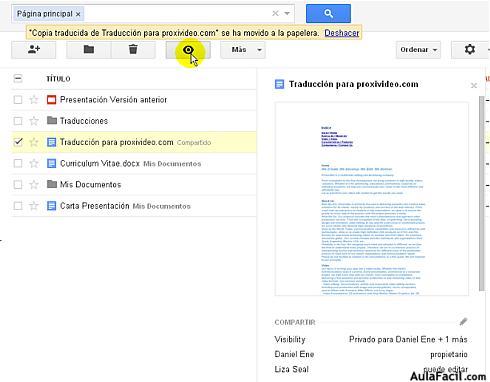Click the Deshacer undo link
The width and height of the screenshot is (490, 382).
342,33
